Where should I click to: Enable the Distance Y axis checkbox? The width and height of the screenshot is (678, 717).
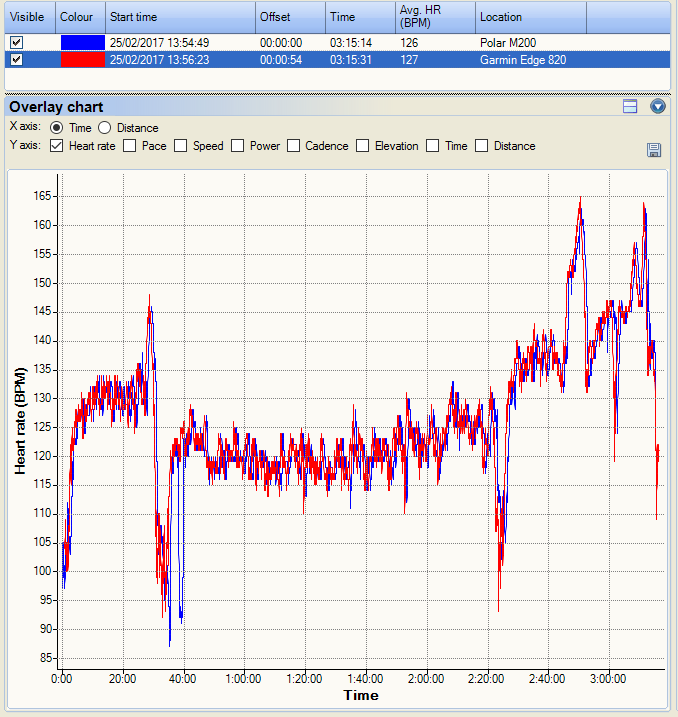(481, 146)
